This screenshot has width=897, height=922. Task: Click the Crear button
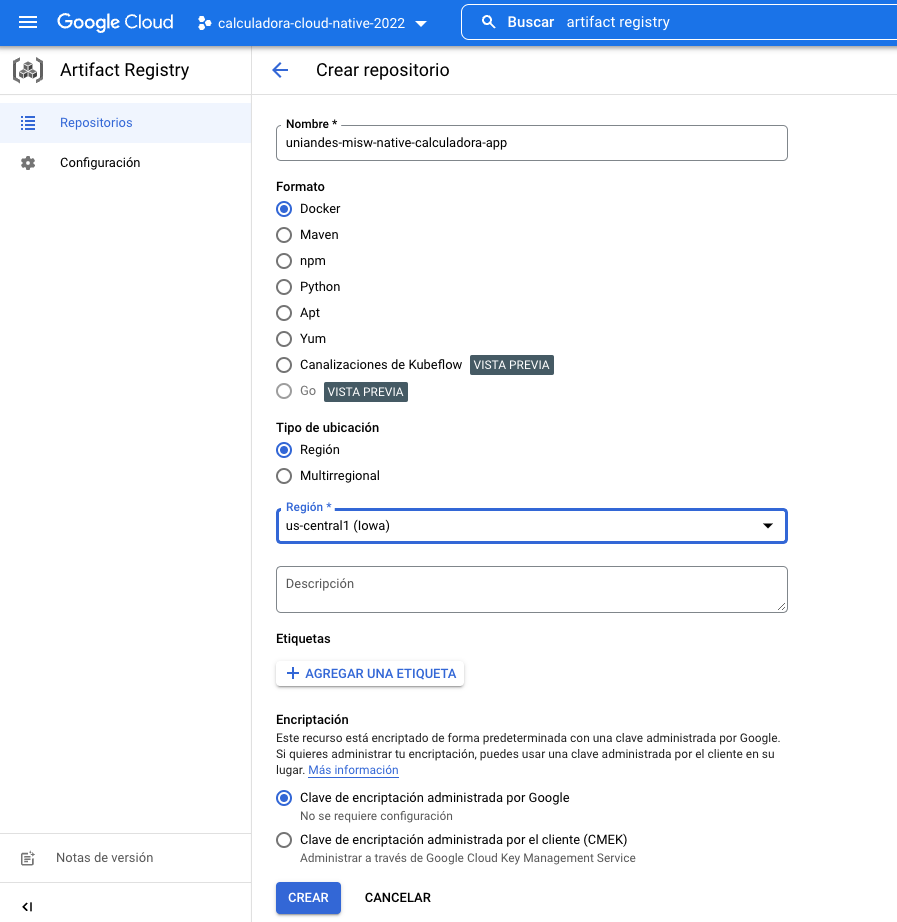click(x=308, y=897)
